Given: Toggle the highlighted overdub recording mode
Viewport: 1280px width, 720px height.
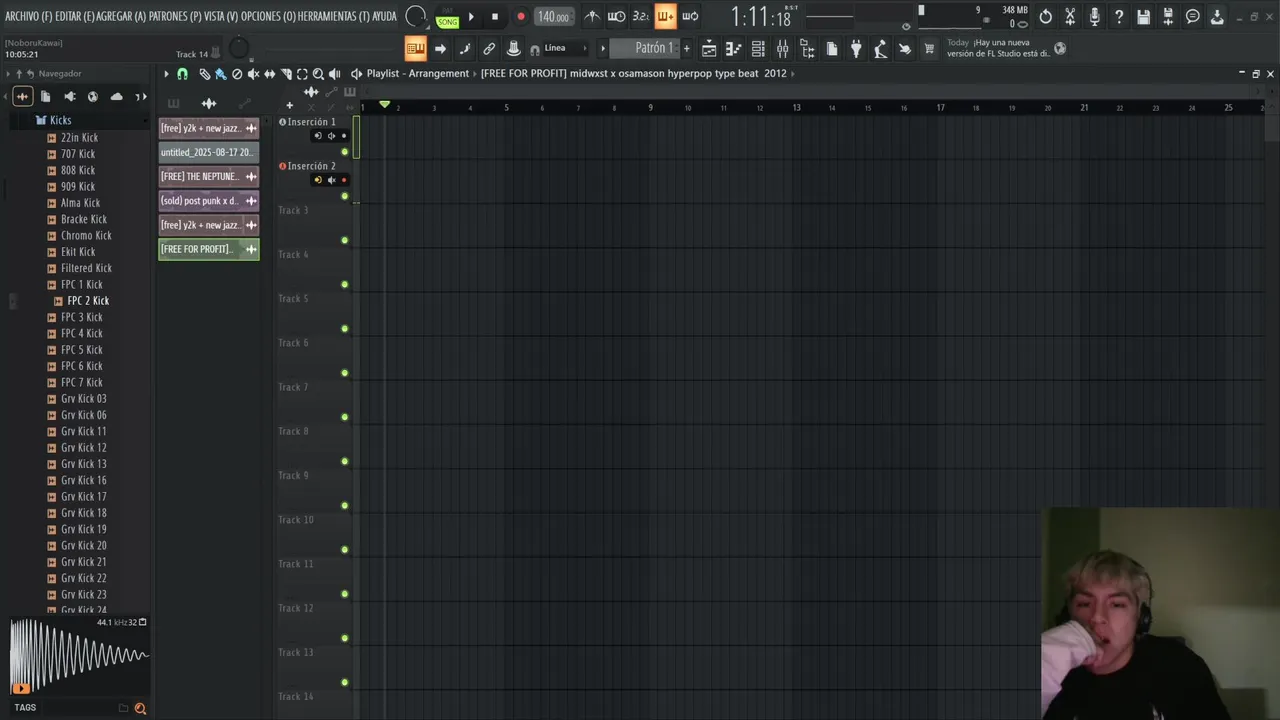Looking at the screenshot, I should pyautogui.click(x=665, y=17).
